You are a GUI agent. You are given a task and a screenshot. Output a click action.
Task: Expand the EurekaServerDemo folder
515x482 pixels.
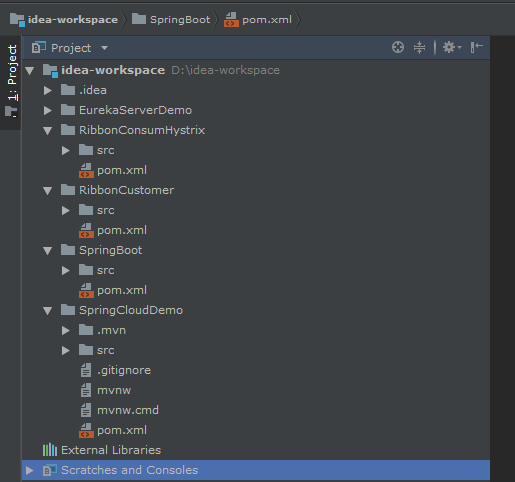[48, 110]
